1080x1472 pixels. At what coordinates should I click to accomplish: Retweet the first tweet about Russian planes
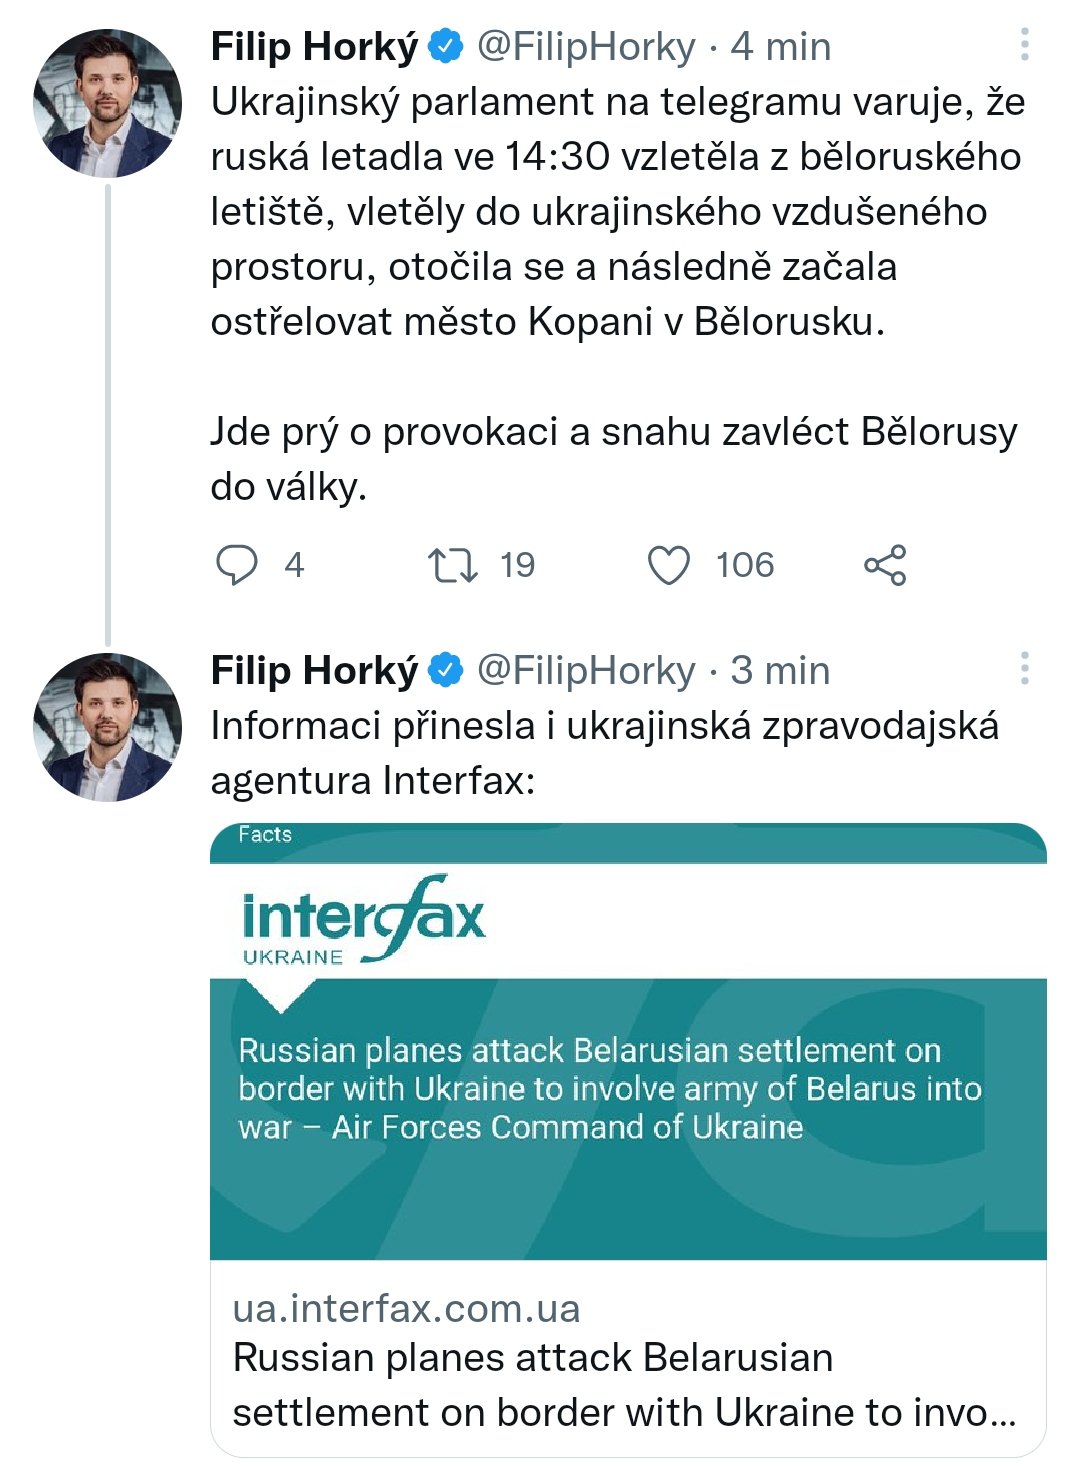pos(452,565)
